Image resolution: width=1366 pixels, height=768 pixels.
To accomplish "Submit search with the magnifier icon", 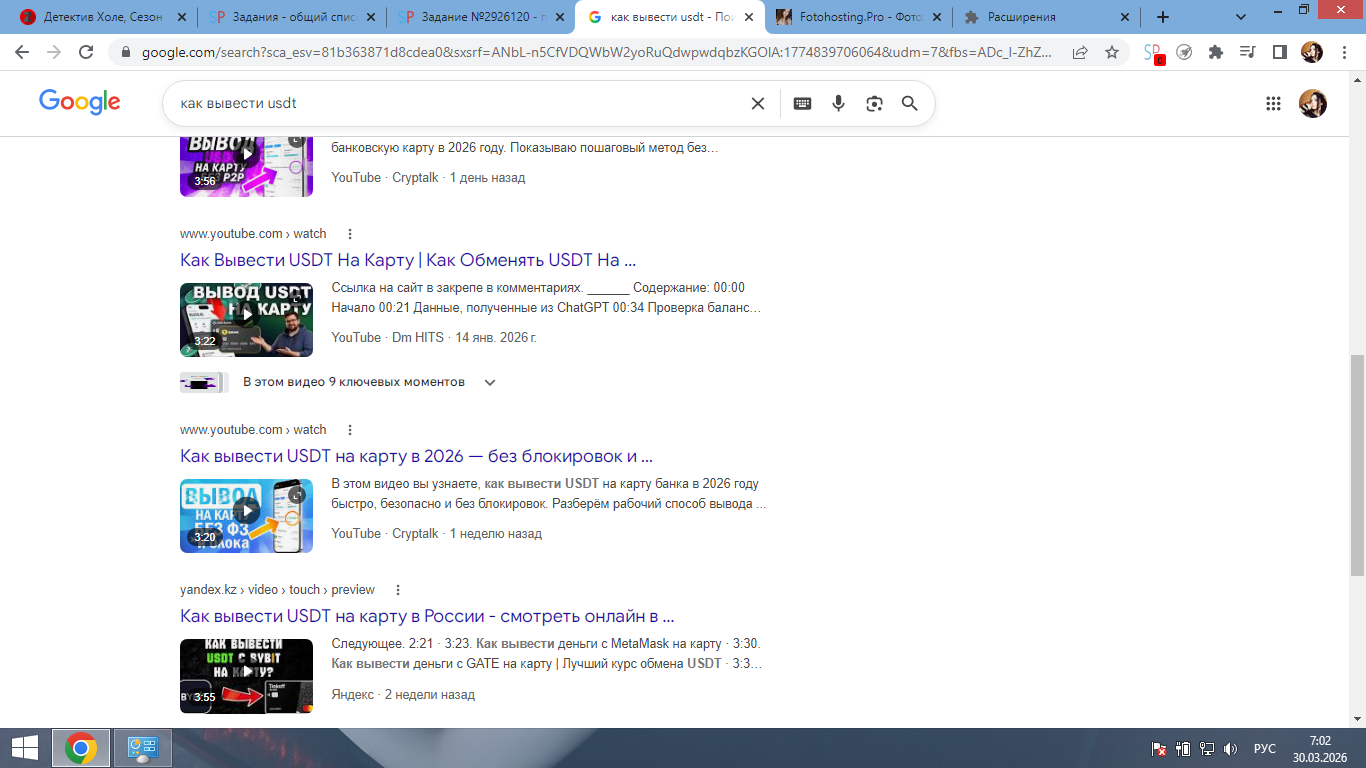I will tap(909, 103).
